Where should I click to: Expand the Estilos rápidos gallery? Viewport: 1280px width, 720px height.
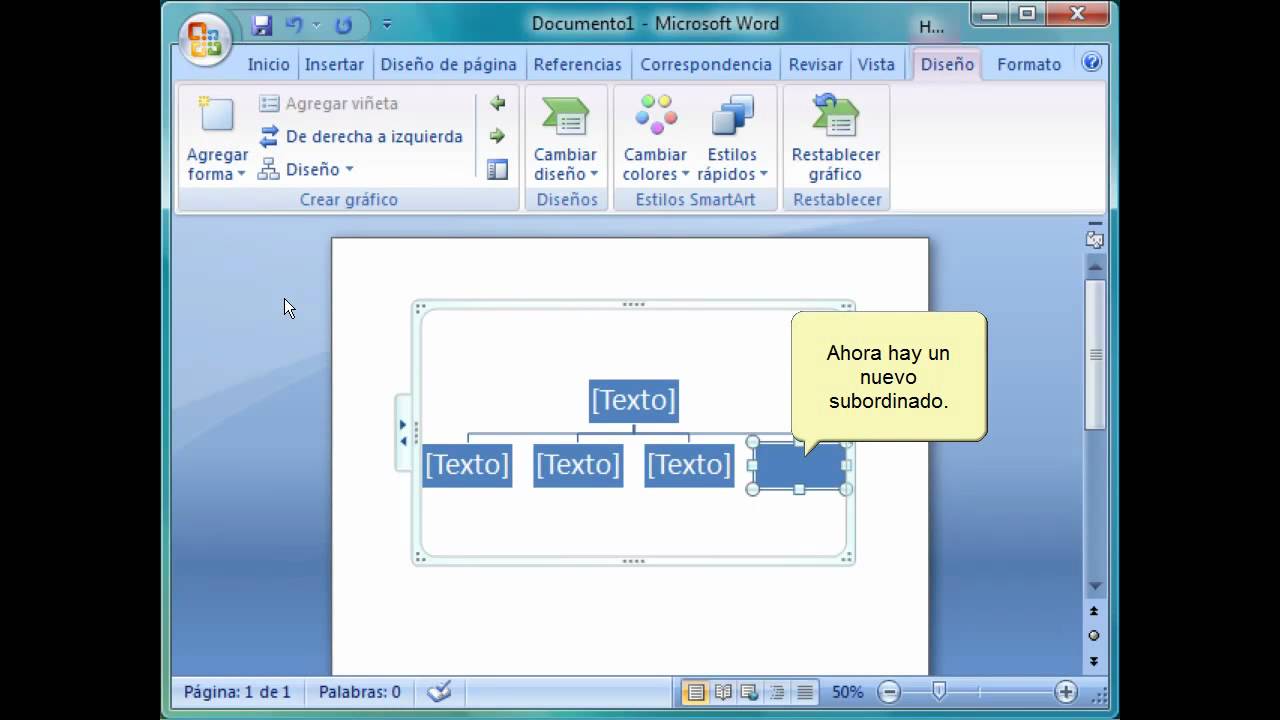click(x=732, y=138)
